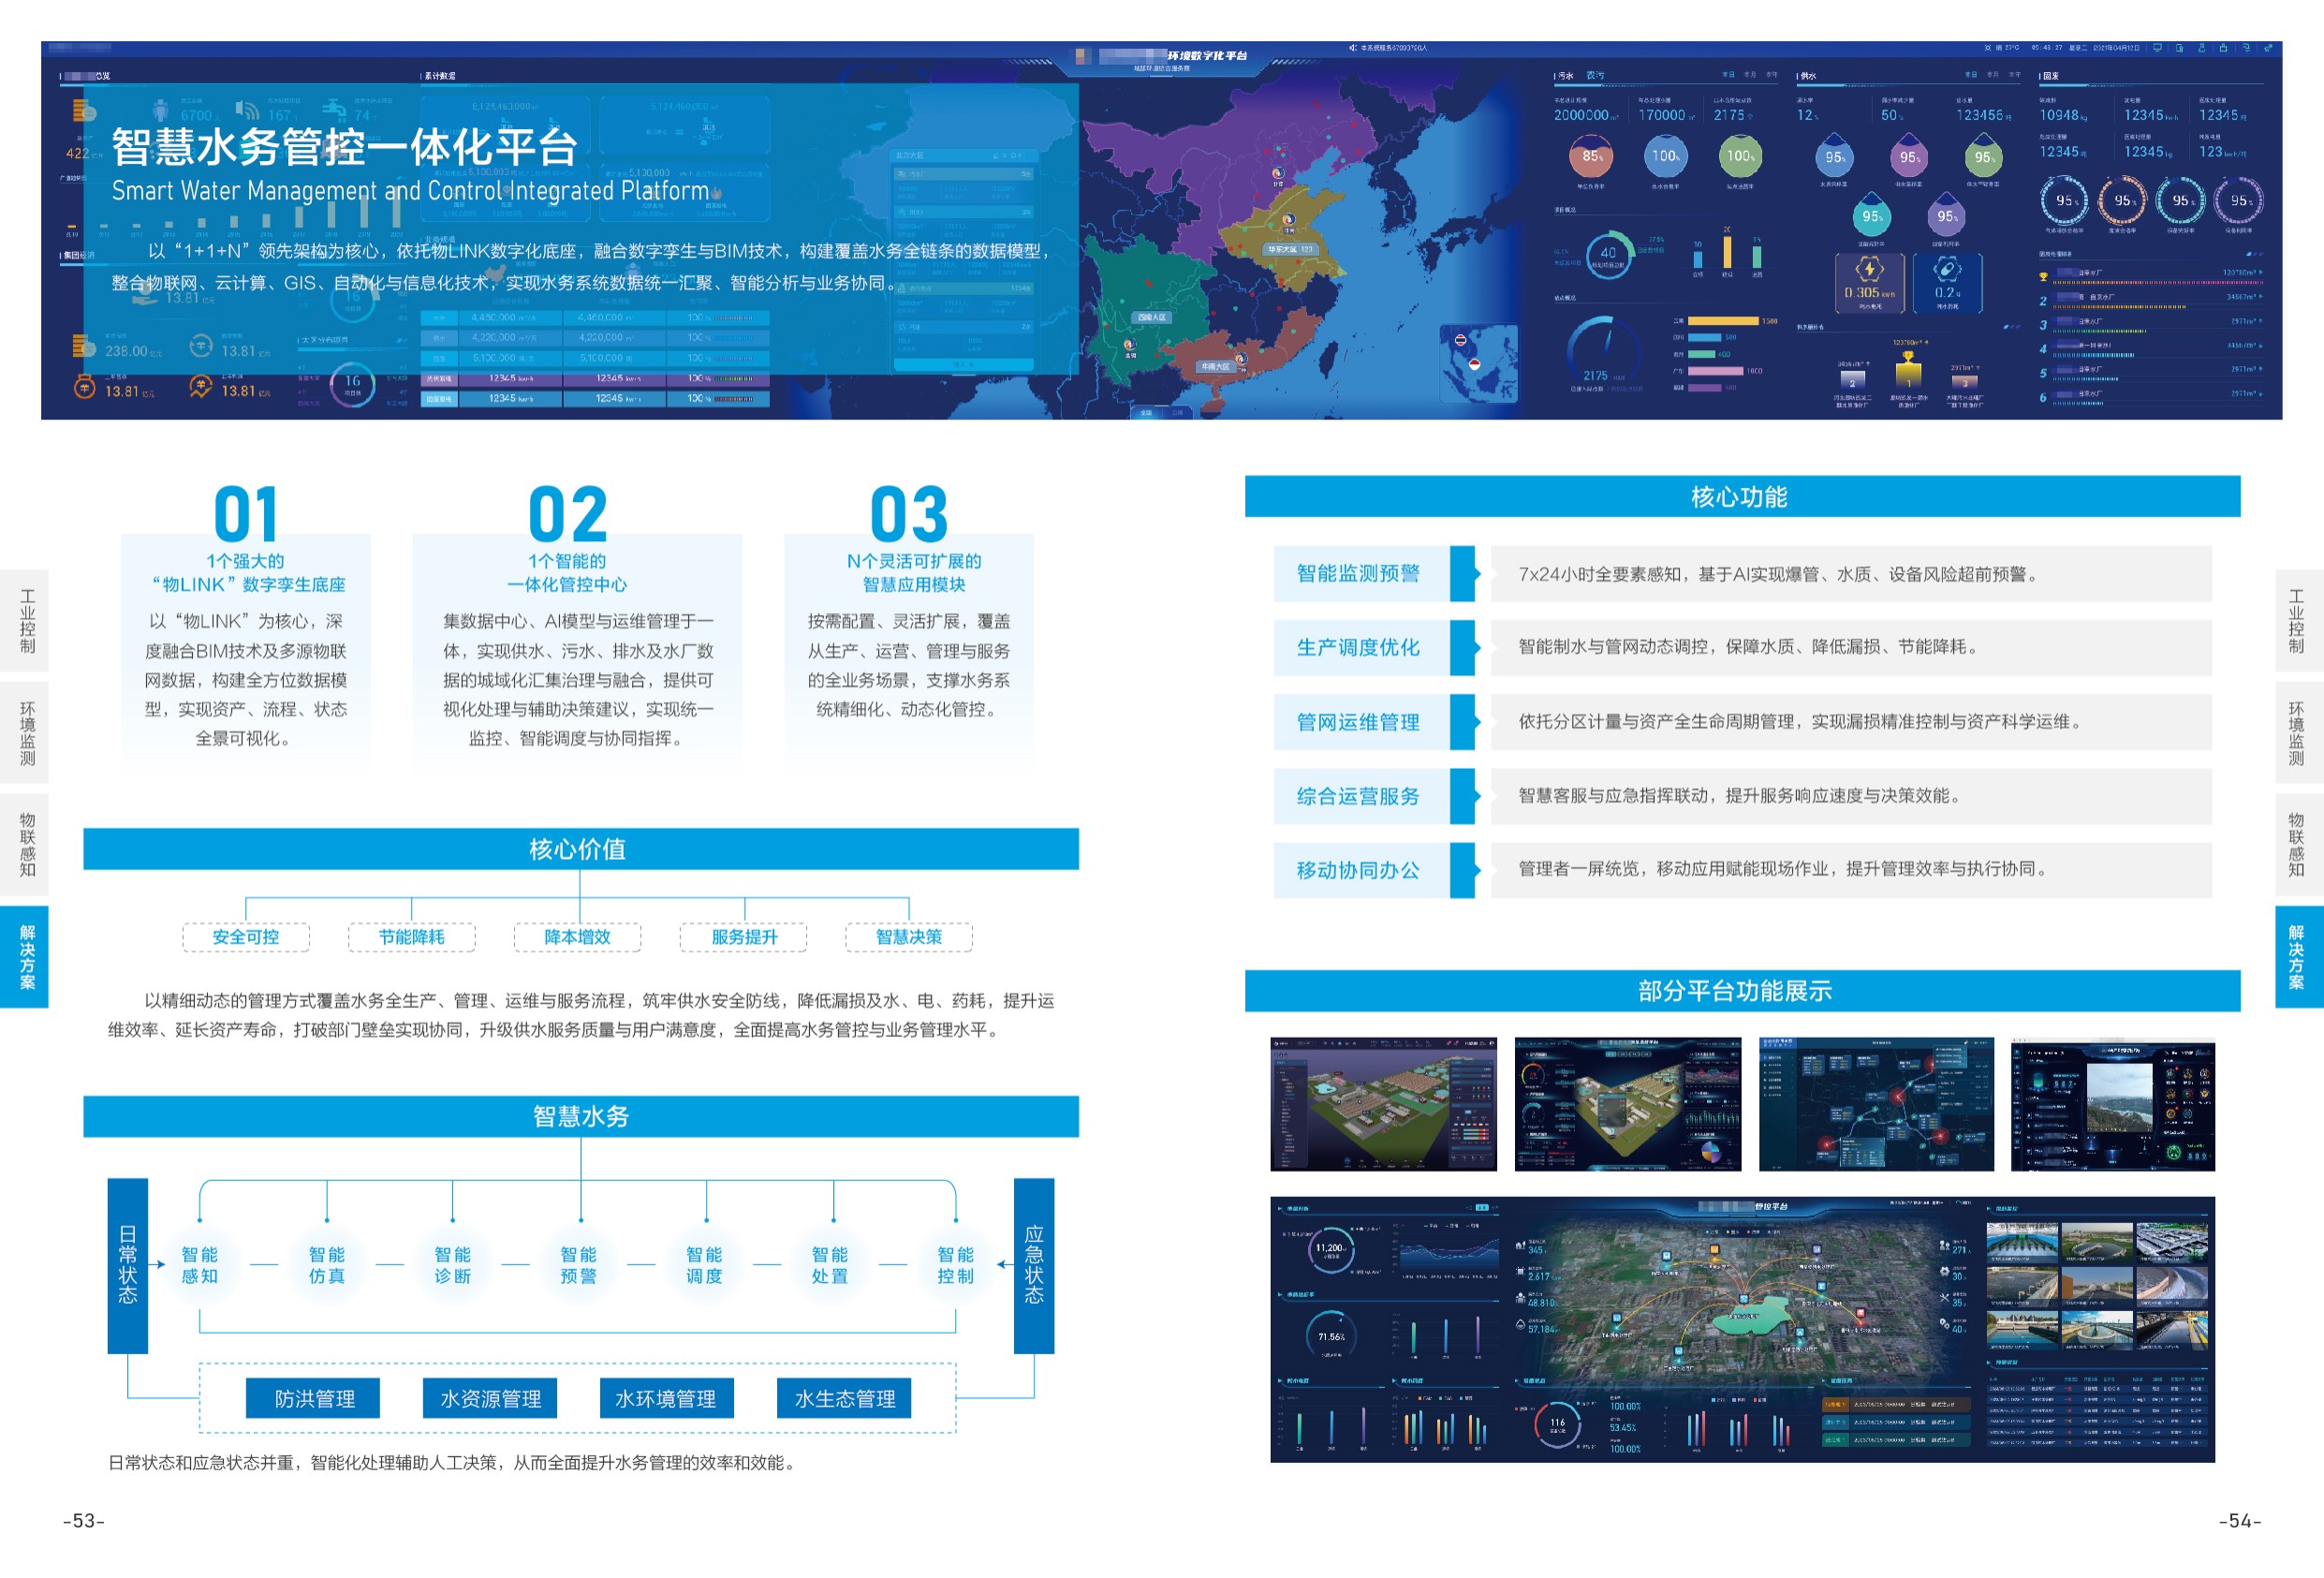Click the lightning power consumption icon
Viewport: 2324px width, 1578px height.
(x=1869, y=269)
